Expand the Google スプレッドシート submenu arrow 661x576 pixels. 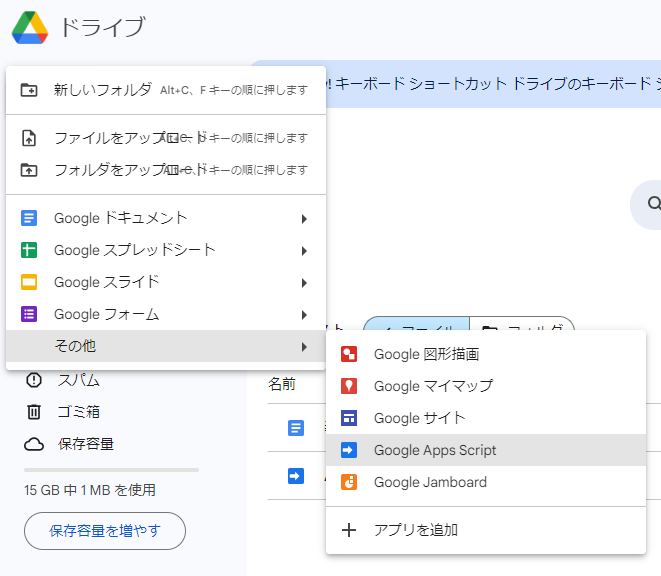click(x=303, y=250)
